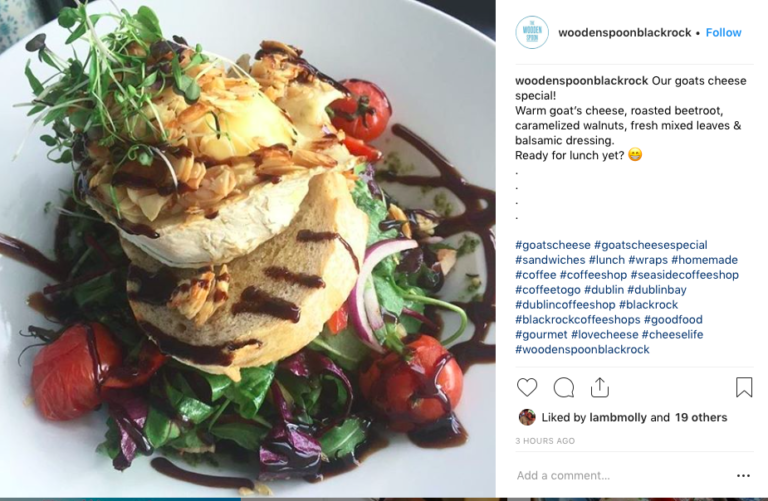Focus the Add a comment field
768x501 pixels.
click(x=622, y=476)
